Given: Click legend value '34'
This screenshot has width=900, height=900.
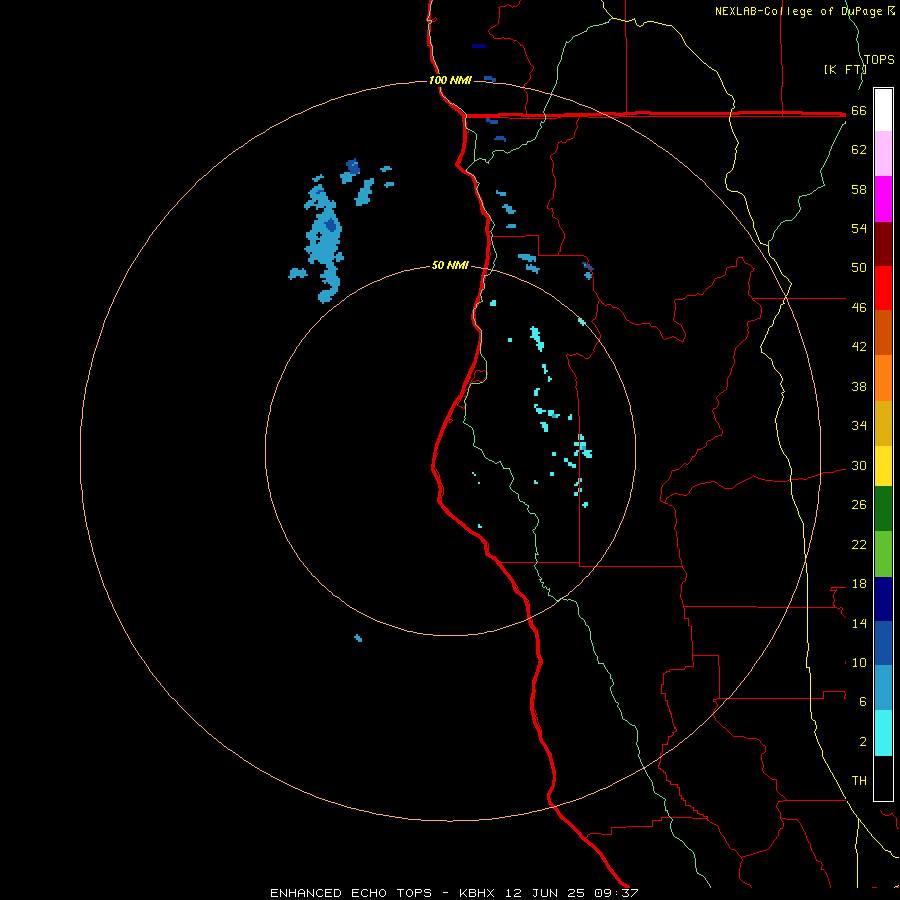Looking at the screenshot, I should tap(859, 426).
